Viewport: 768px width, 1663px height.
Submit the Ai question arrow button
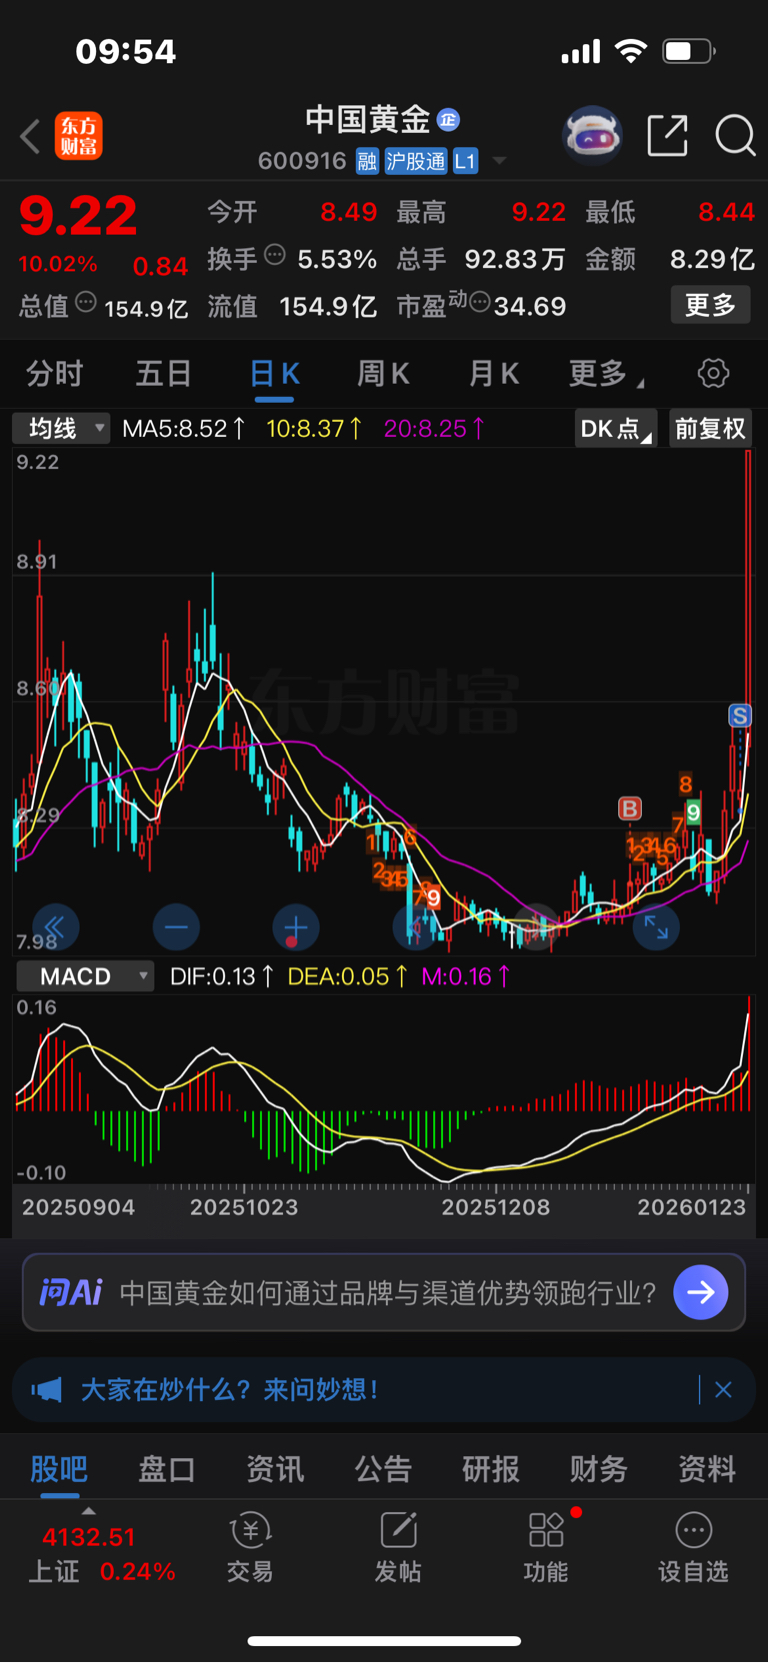pyautogui.click(x=701, y=1293)
